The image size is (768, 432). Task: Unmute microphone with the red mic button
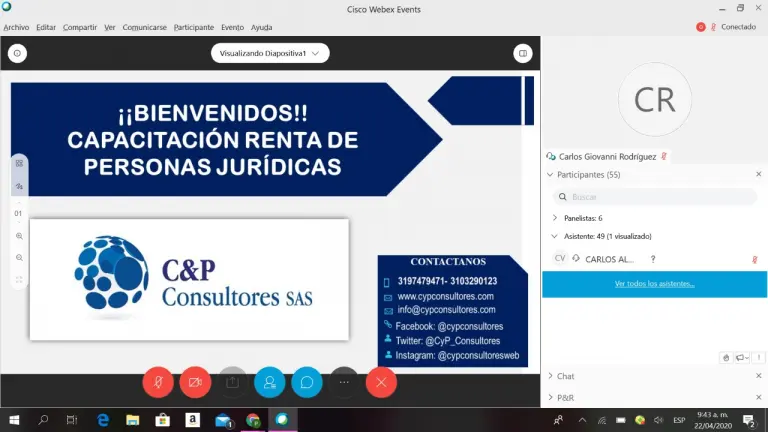click(157, 381)
